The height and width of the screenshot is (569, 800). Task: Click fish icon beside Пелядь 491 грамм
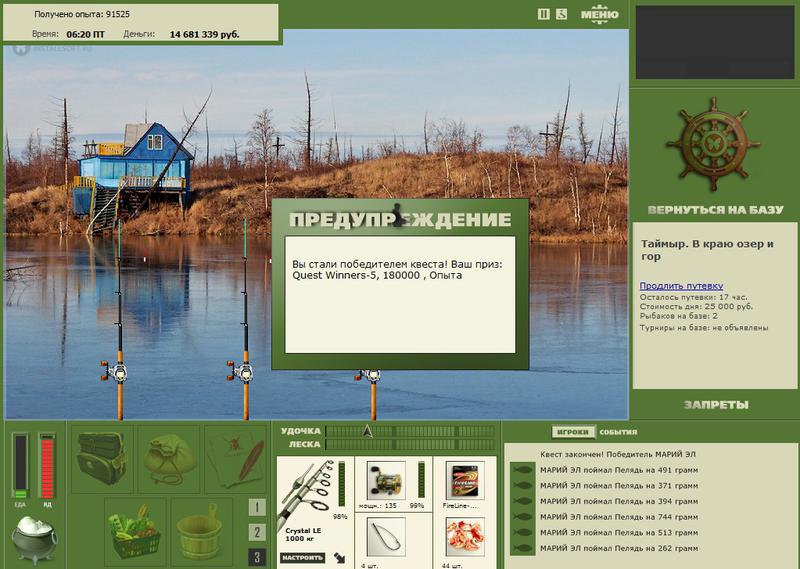pos(522,470)
